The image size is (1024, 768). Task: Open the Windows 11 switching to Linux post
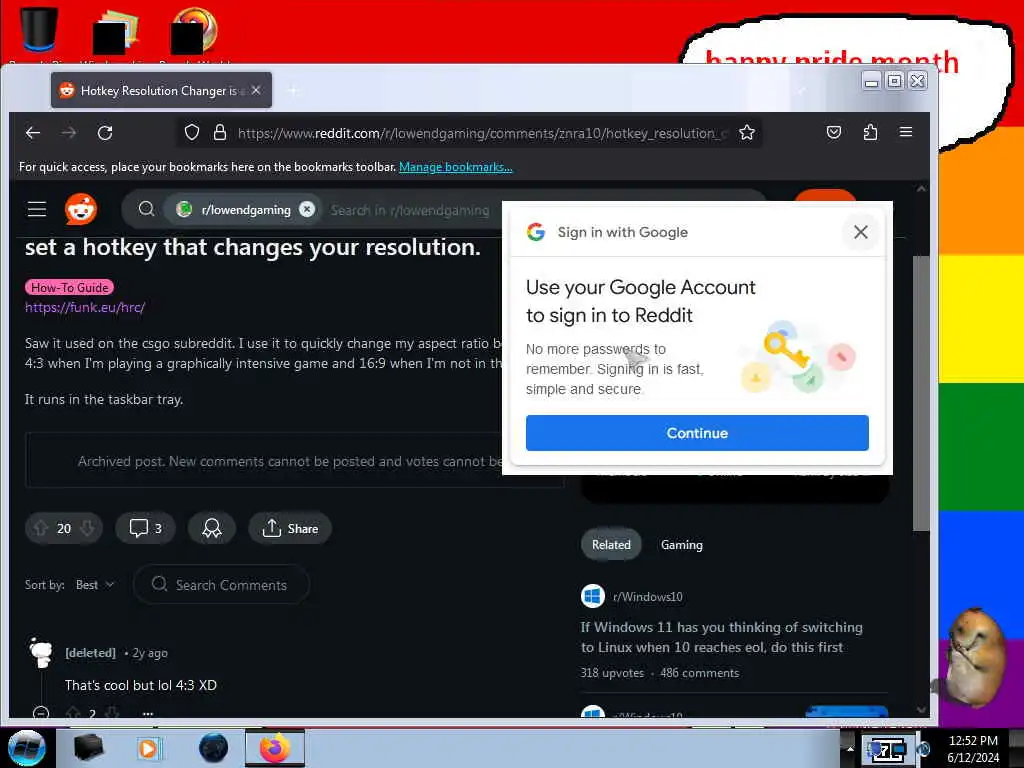point(722,637)
